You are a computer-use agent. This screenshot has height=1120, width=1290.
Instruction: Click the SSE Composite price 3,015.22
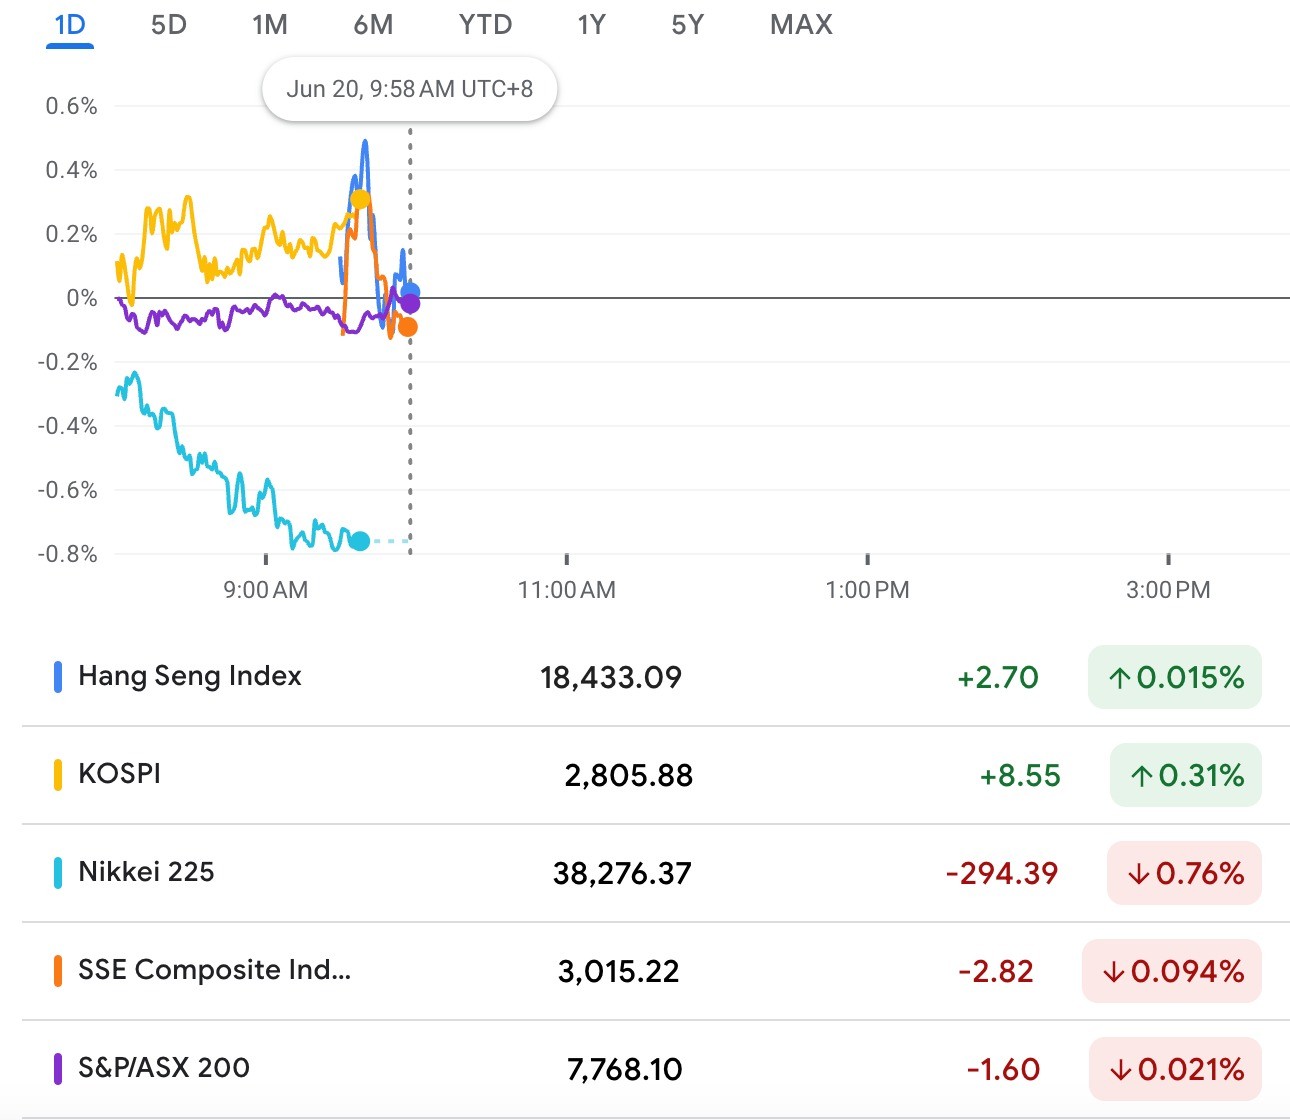tap(618, 972)
